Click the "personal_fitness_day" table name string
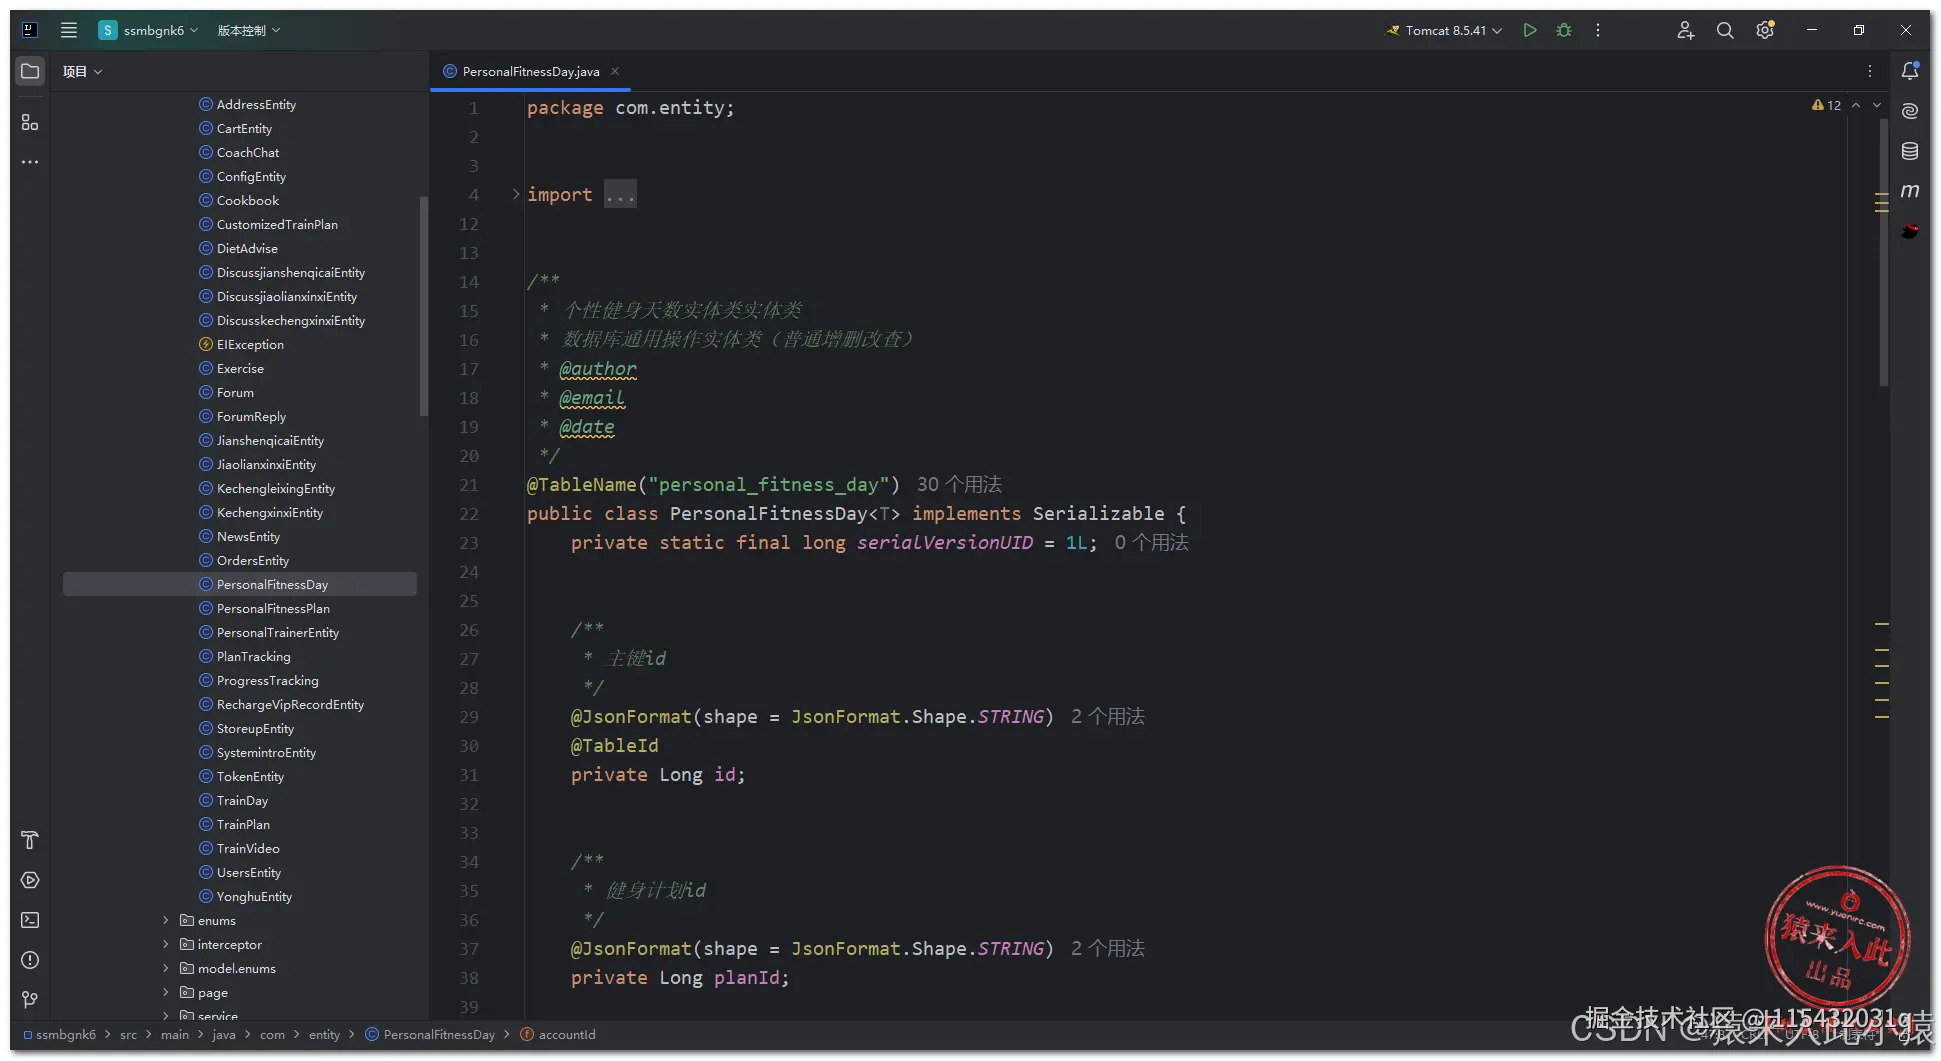Viewport: 1941px width, 1061px height. pos(768,484)
